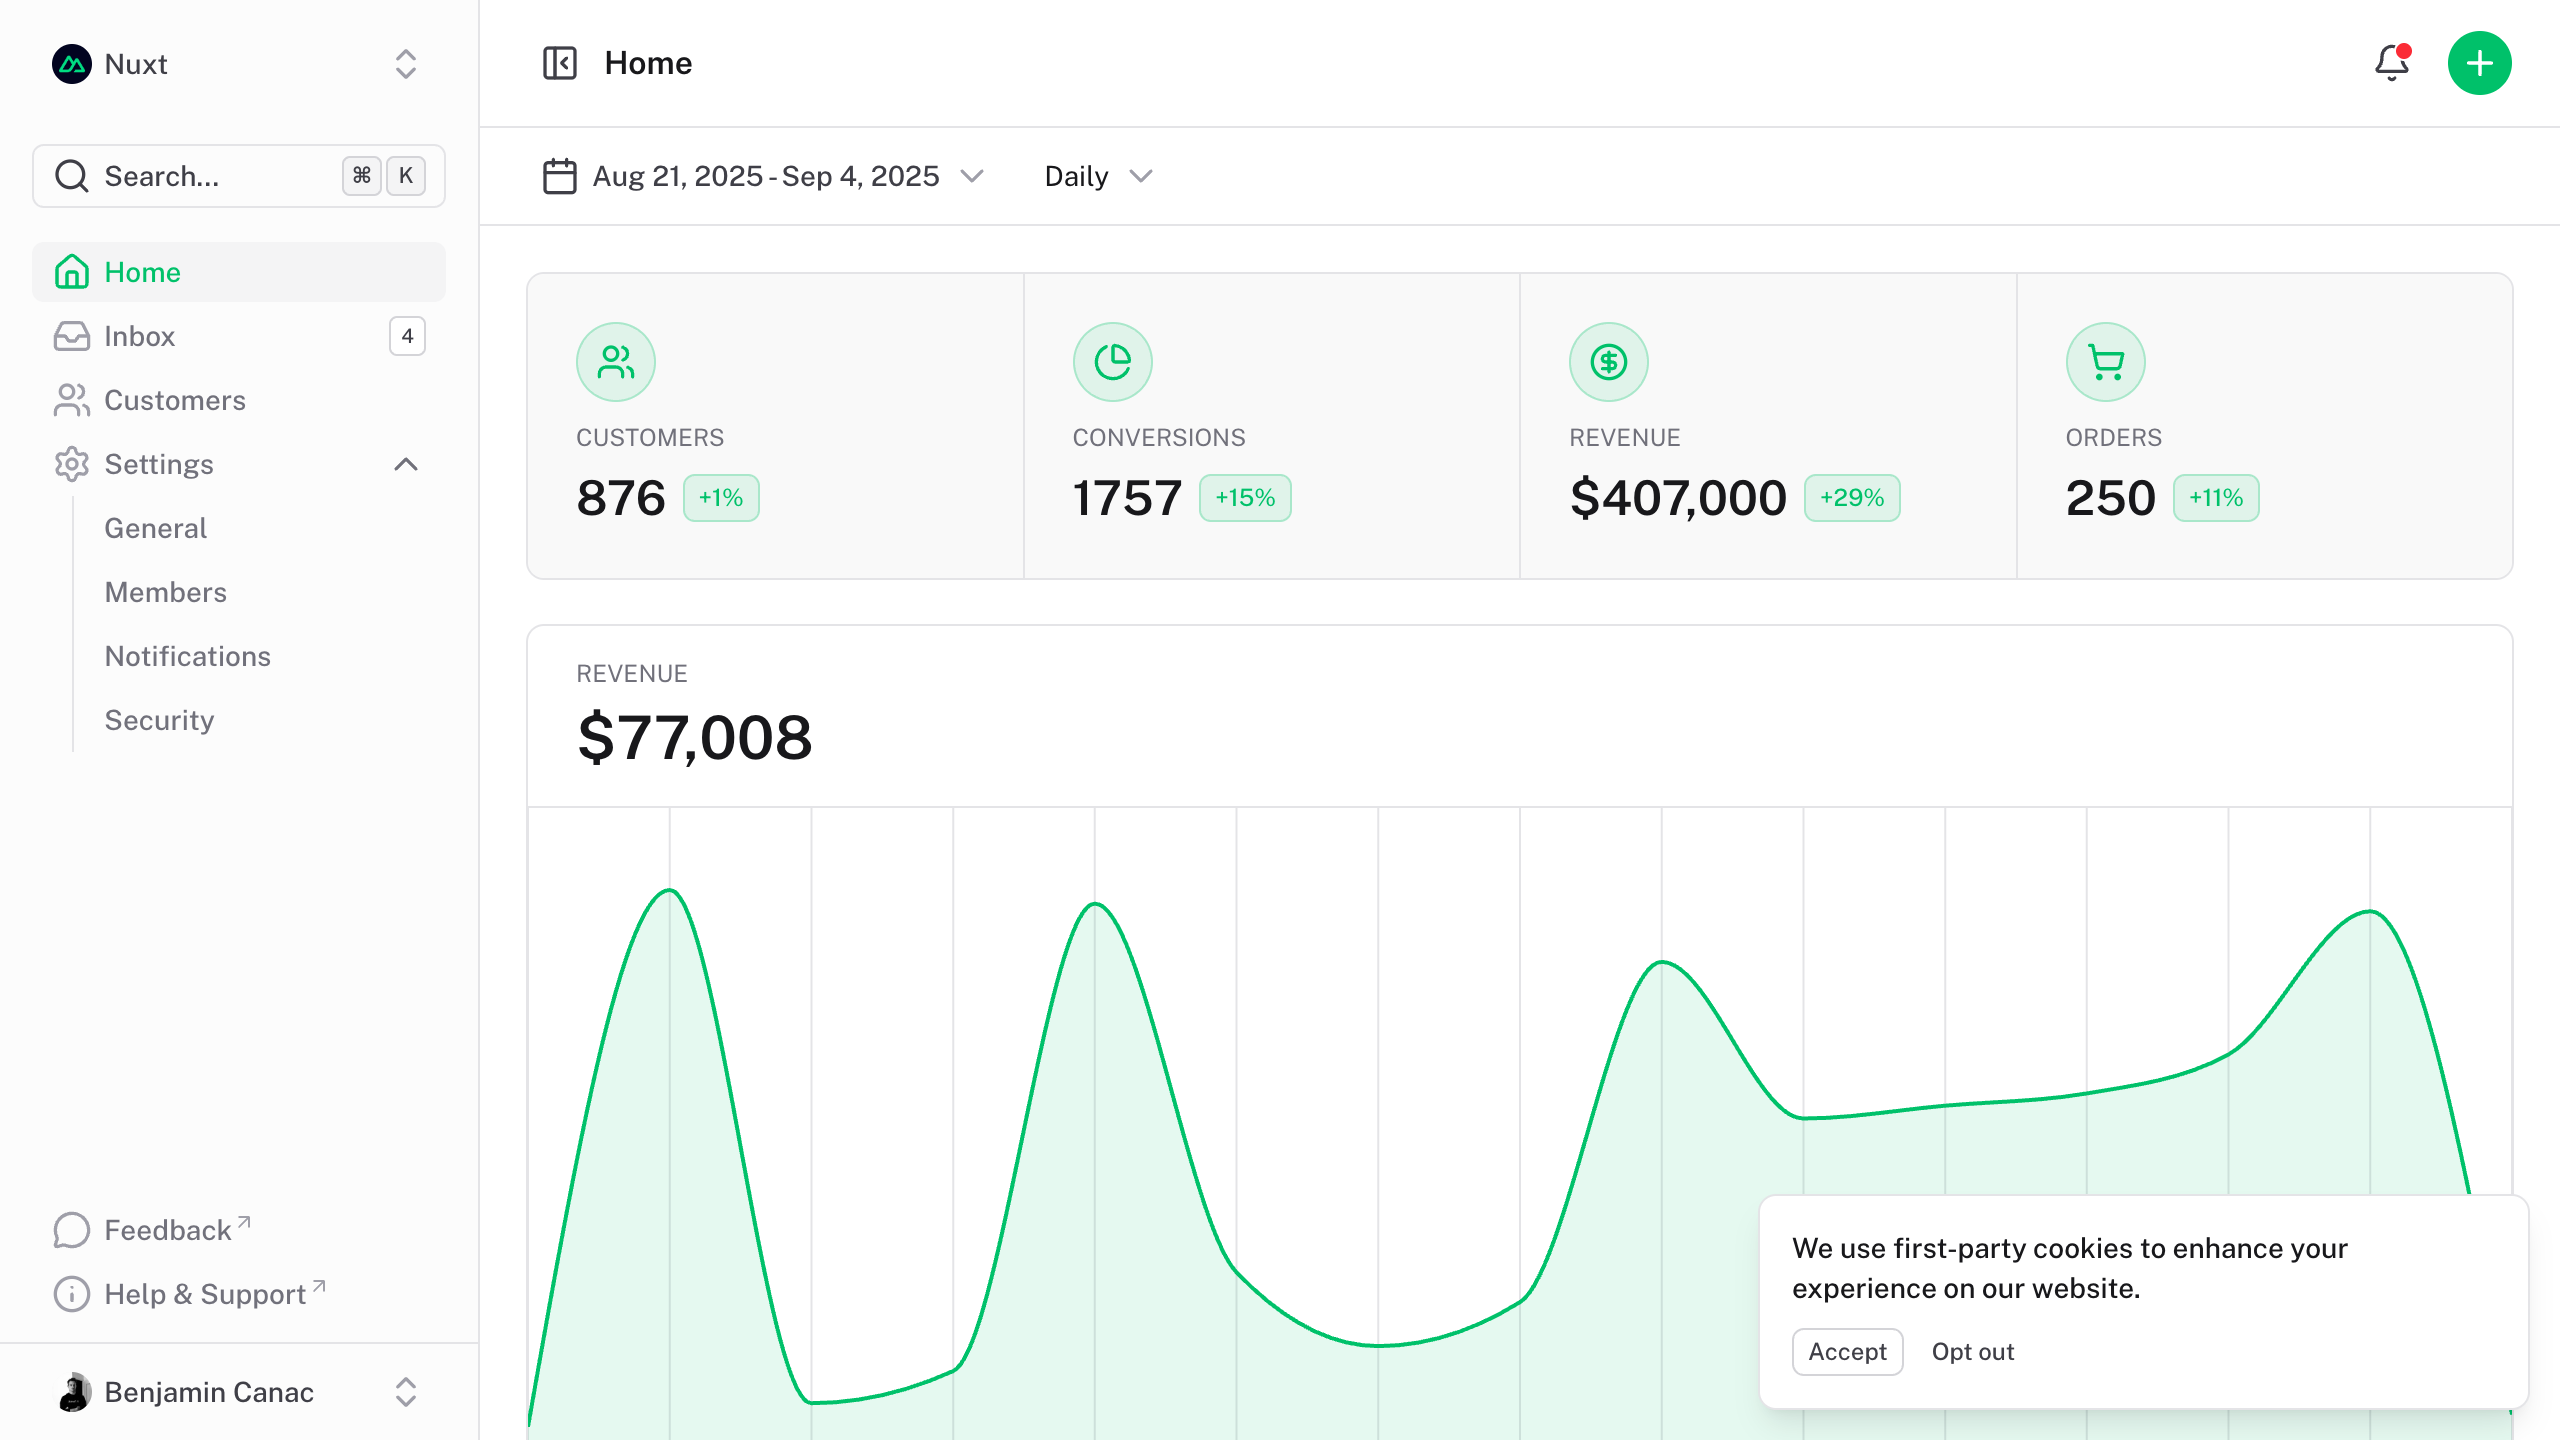
Task: Change the Daily interval dropdown
Action: (x=1097, y=176)
